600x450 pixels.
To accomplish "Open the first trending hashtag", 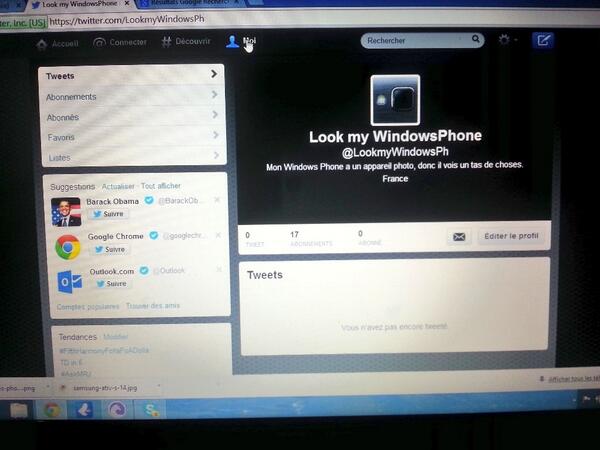I will (x=104, y=351).
